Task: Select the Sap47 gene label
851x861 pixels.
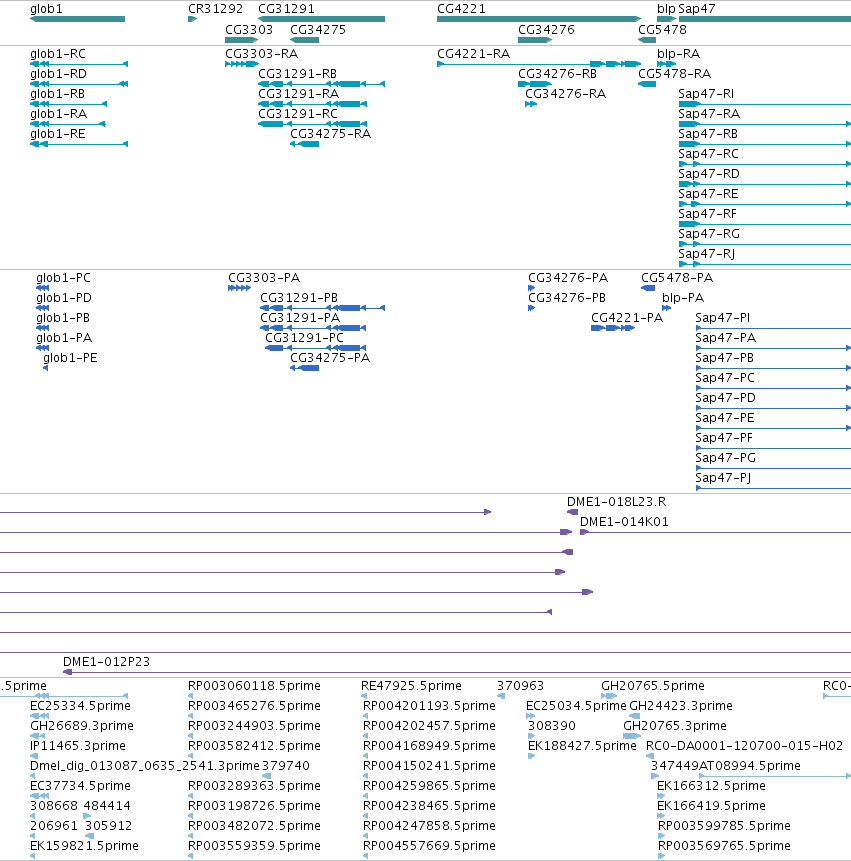Action: (x=697, y=9)
